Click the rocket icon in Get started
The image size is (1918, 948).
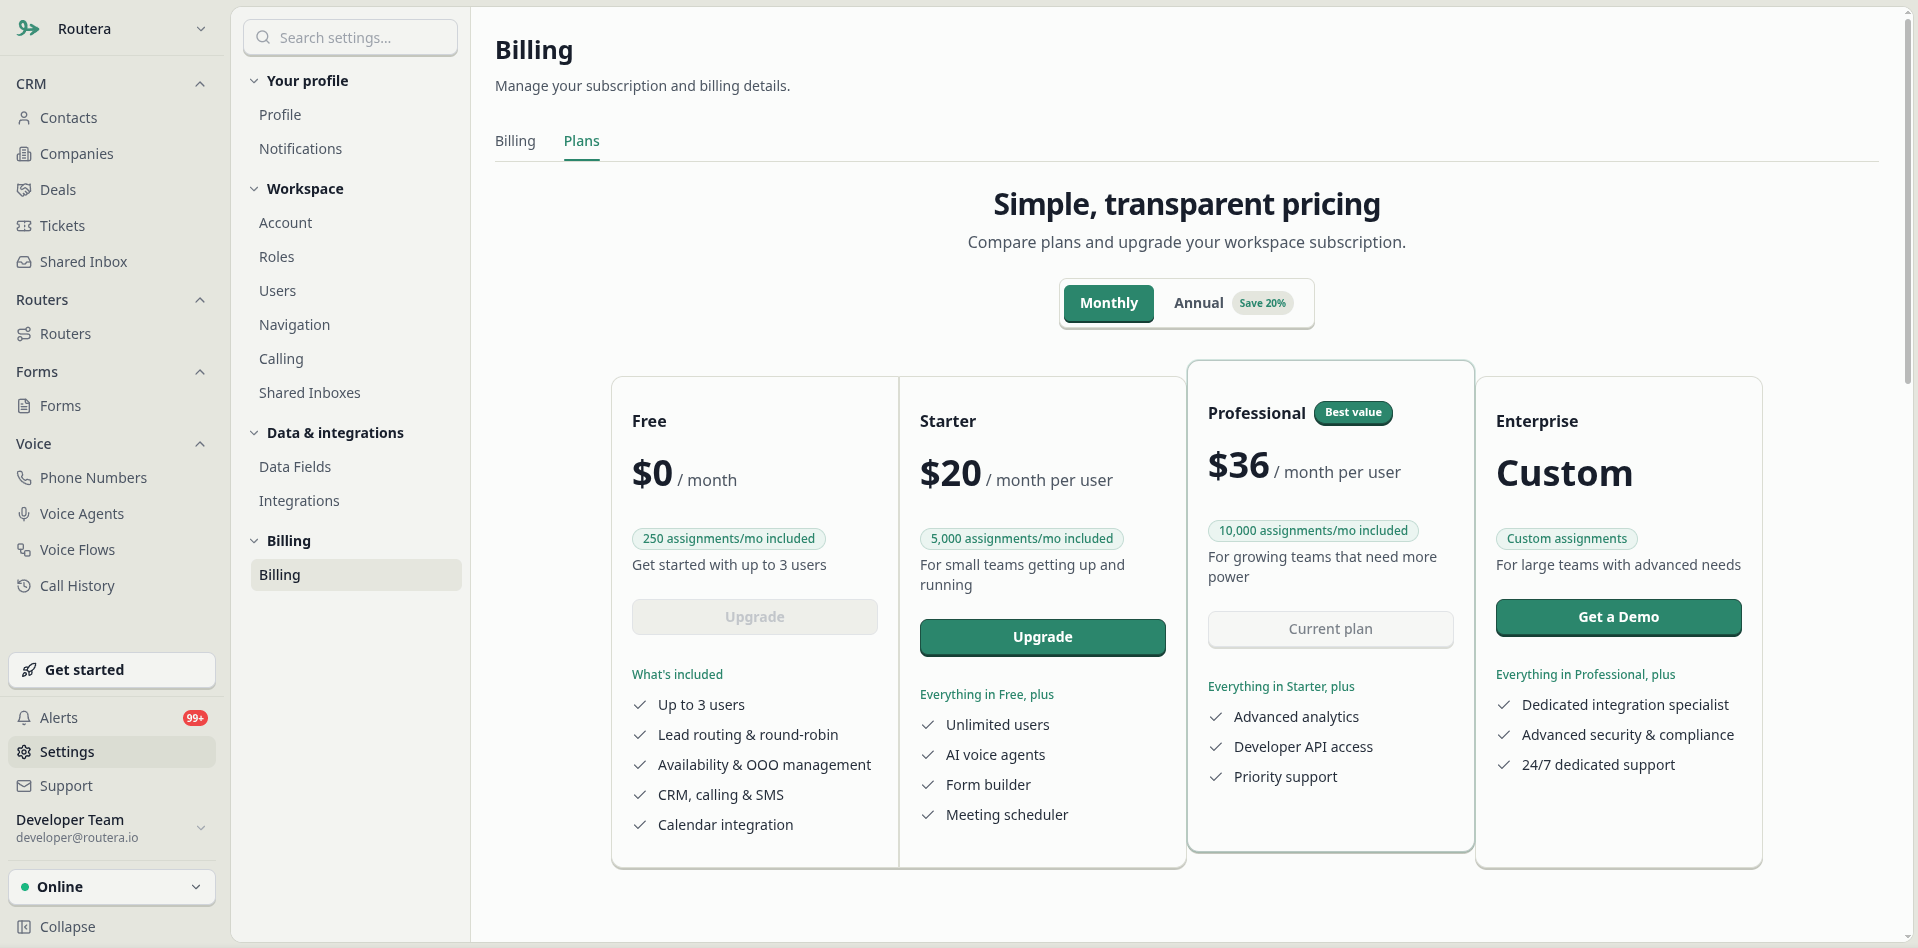click(x=29, y=670)
